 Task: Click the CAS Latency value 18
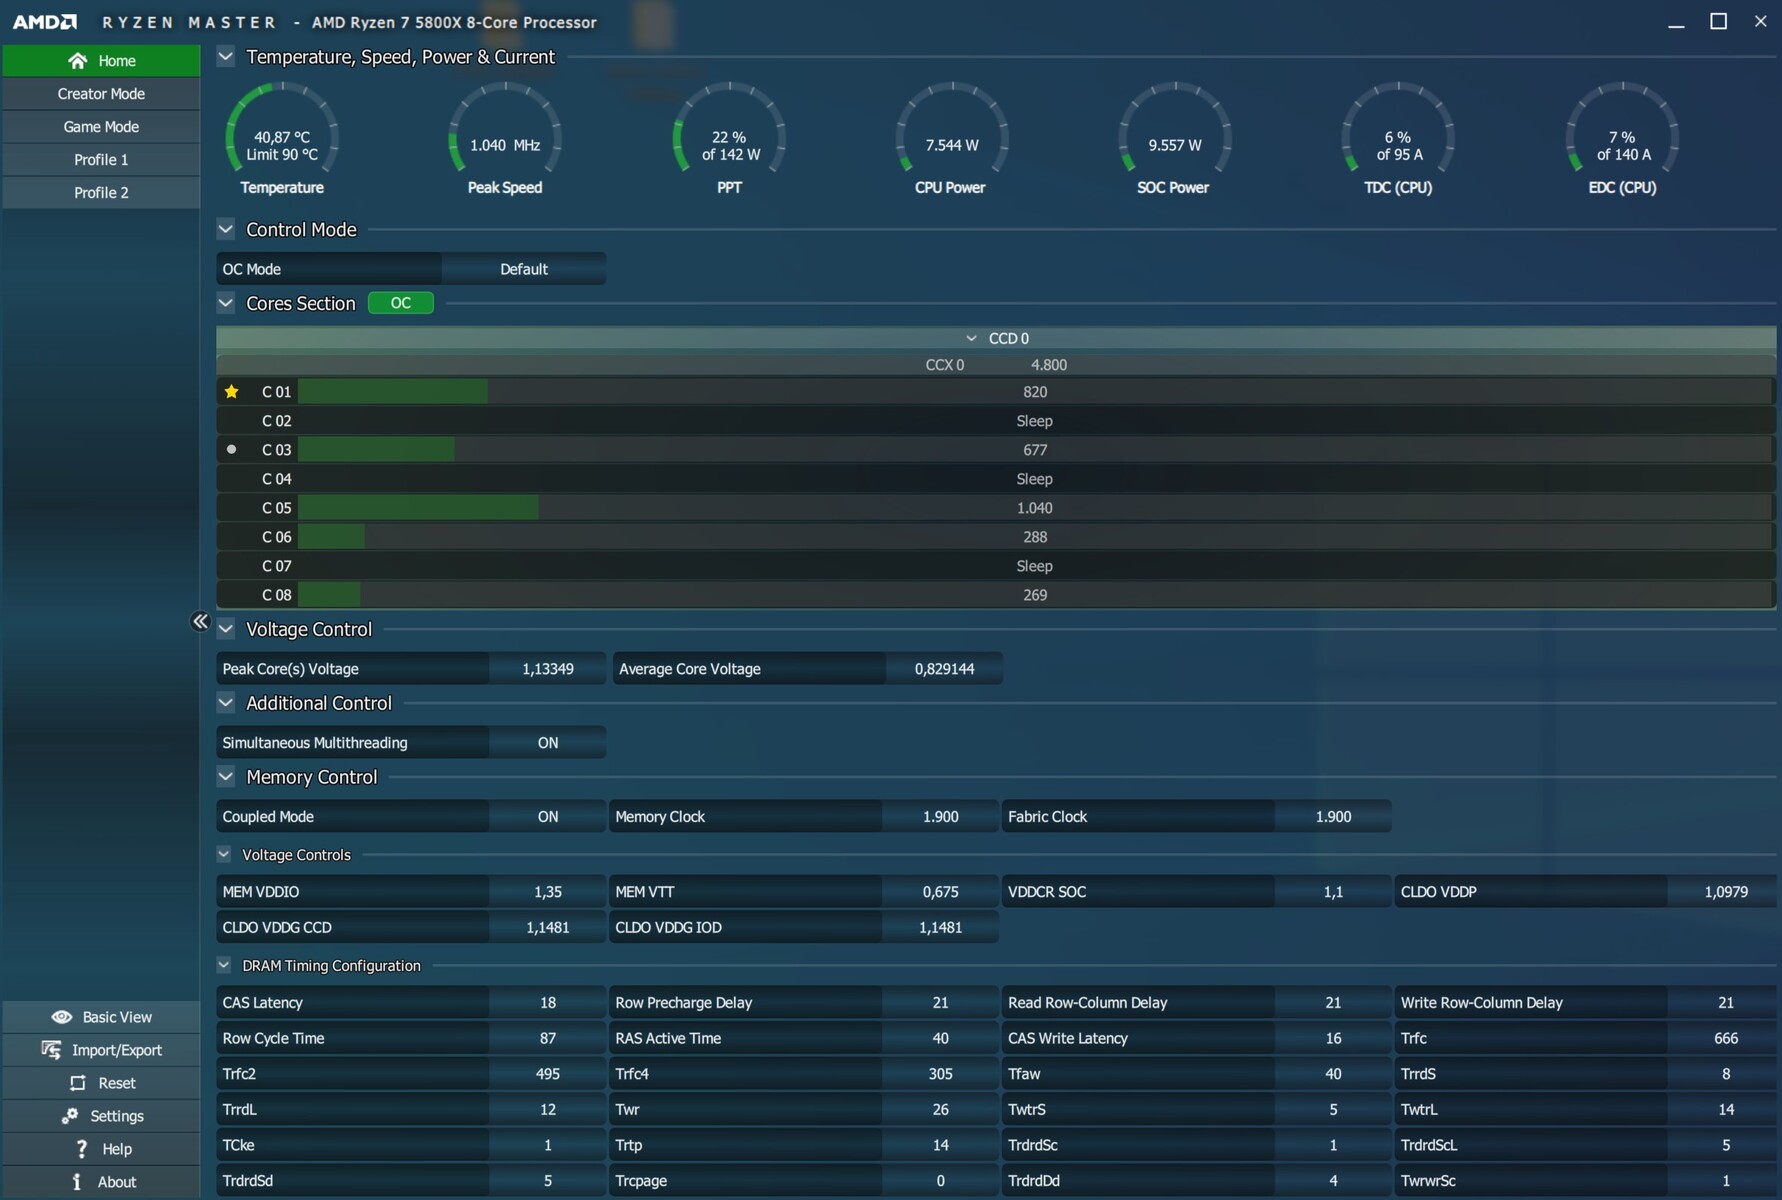click(548, 1003)
